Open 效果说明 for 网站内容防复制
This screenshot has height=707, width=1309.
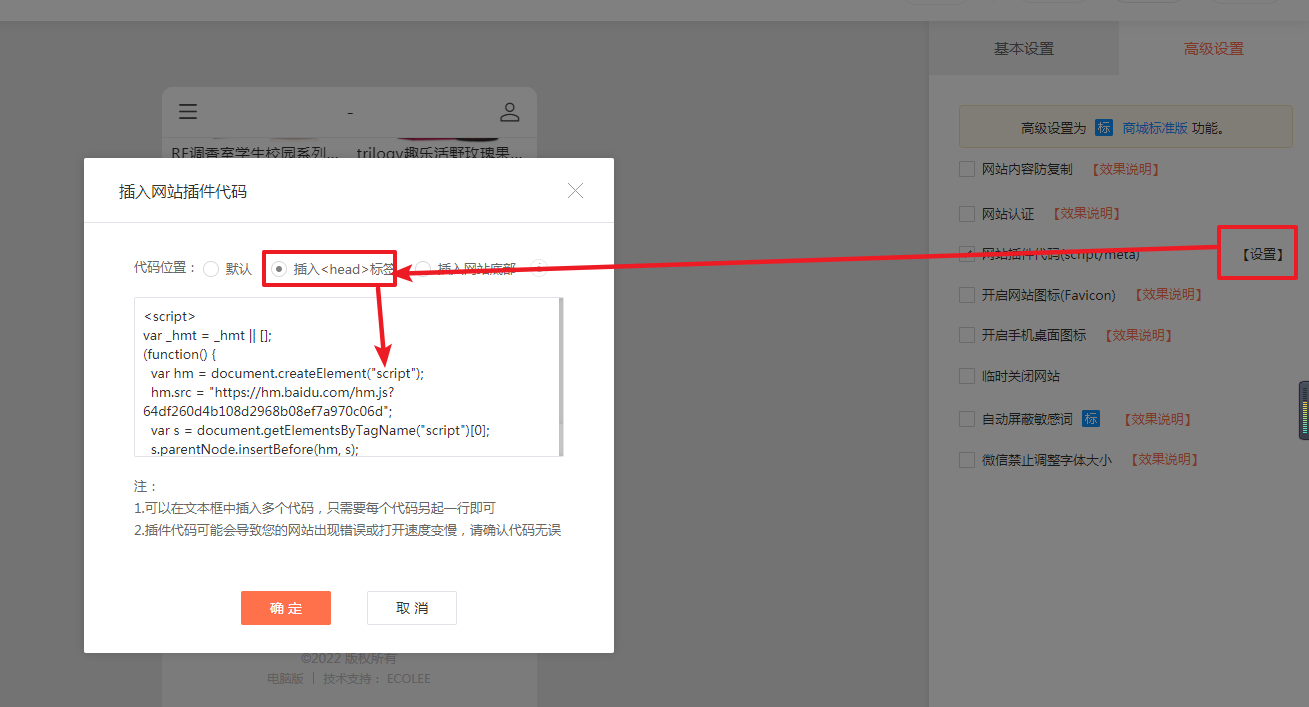(x=1125, y=169)
